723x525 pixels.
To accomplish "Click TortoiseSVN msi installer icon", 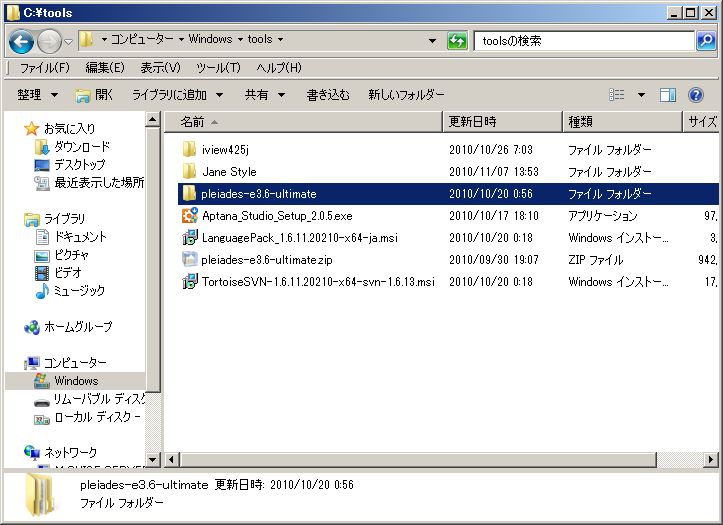I will [x=190, y=281].
